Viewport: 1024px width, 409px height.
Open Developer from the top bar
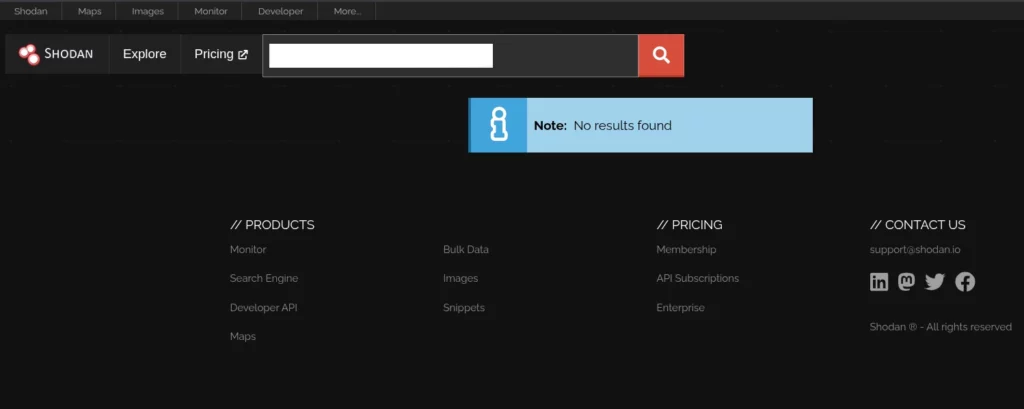tap(280, 11)
